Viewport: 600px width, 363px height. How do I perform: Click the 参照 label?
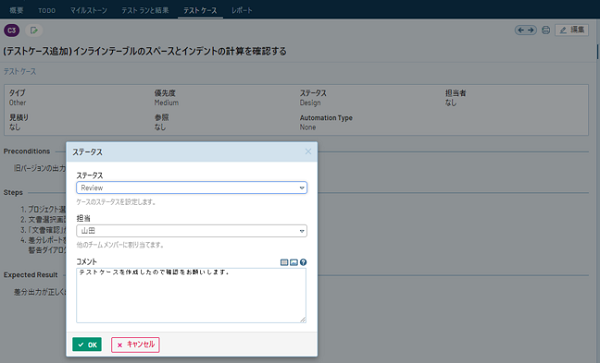click(x=161, y=117)
